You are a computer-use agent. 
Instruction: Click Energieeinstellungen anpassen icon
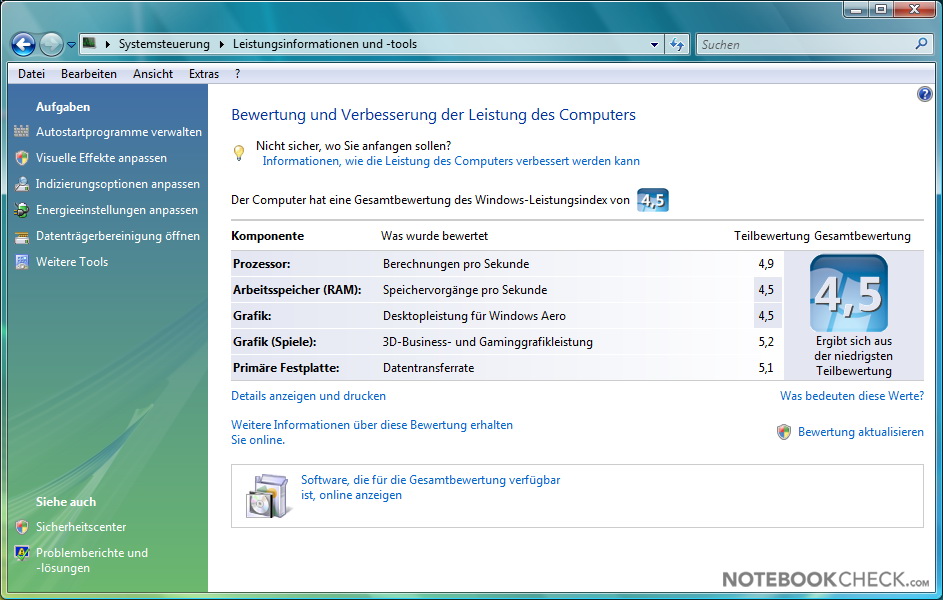(x=22, y=210)
